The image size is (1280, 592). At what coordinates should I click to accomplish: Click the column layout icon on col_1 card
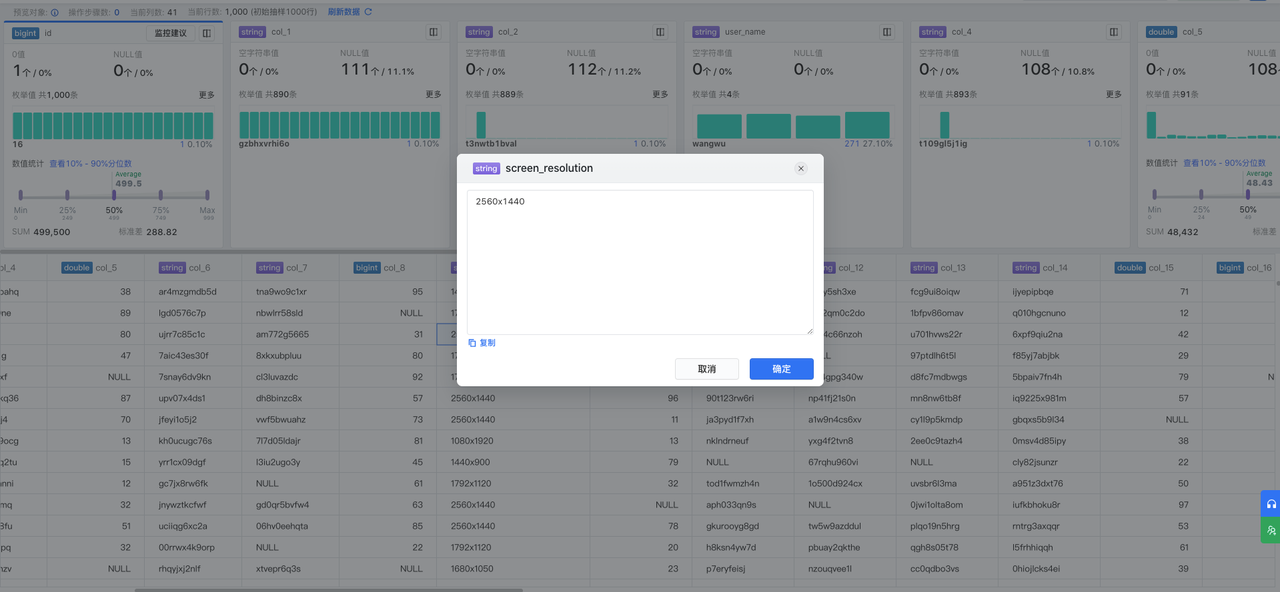pos(434,32)
